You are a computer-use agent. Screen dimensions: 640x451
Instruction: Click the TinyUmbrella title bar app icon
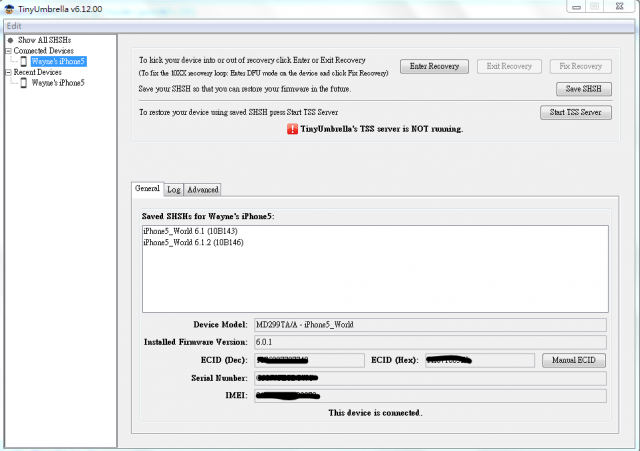pyautogui.click(x=9, y=9)
